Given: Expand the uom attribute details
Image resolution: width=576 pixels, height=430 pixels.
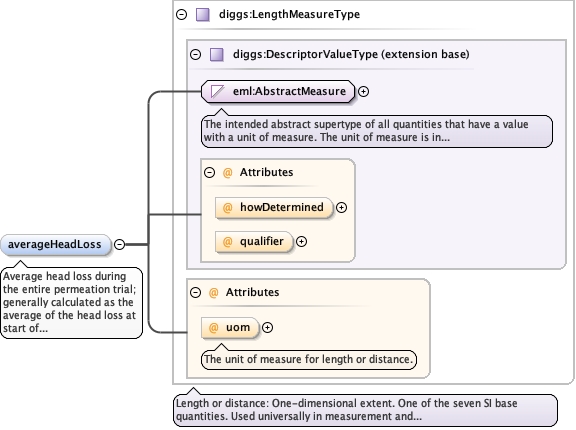Looking at the screenshot, I should click(x=267, y=328).
